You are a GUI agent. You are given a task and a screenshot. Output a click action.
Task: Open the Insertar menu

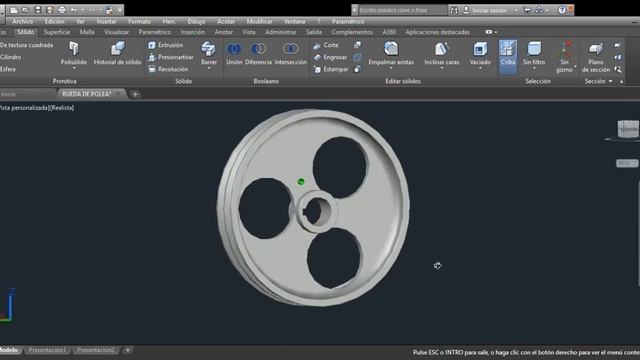tap(107, 21)
